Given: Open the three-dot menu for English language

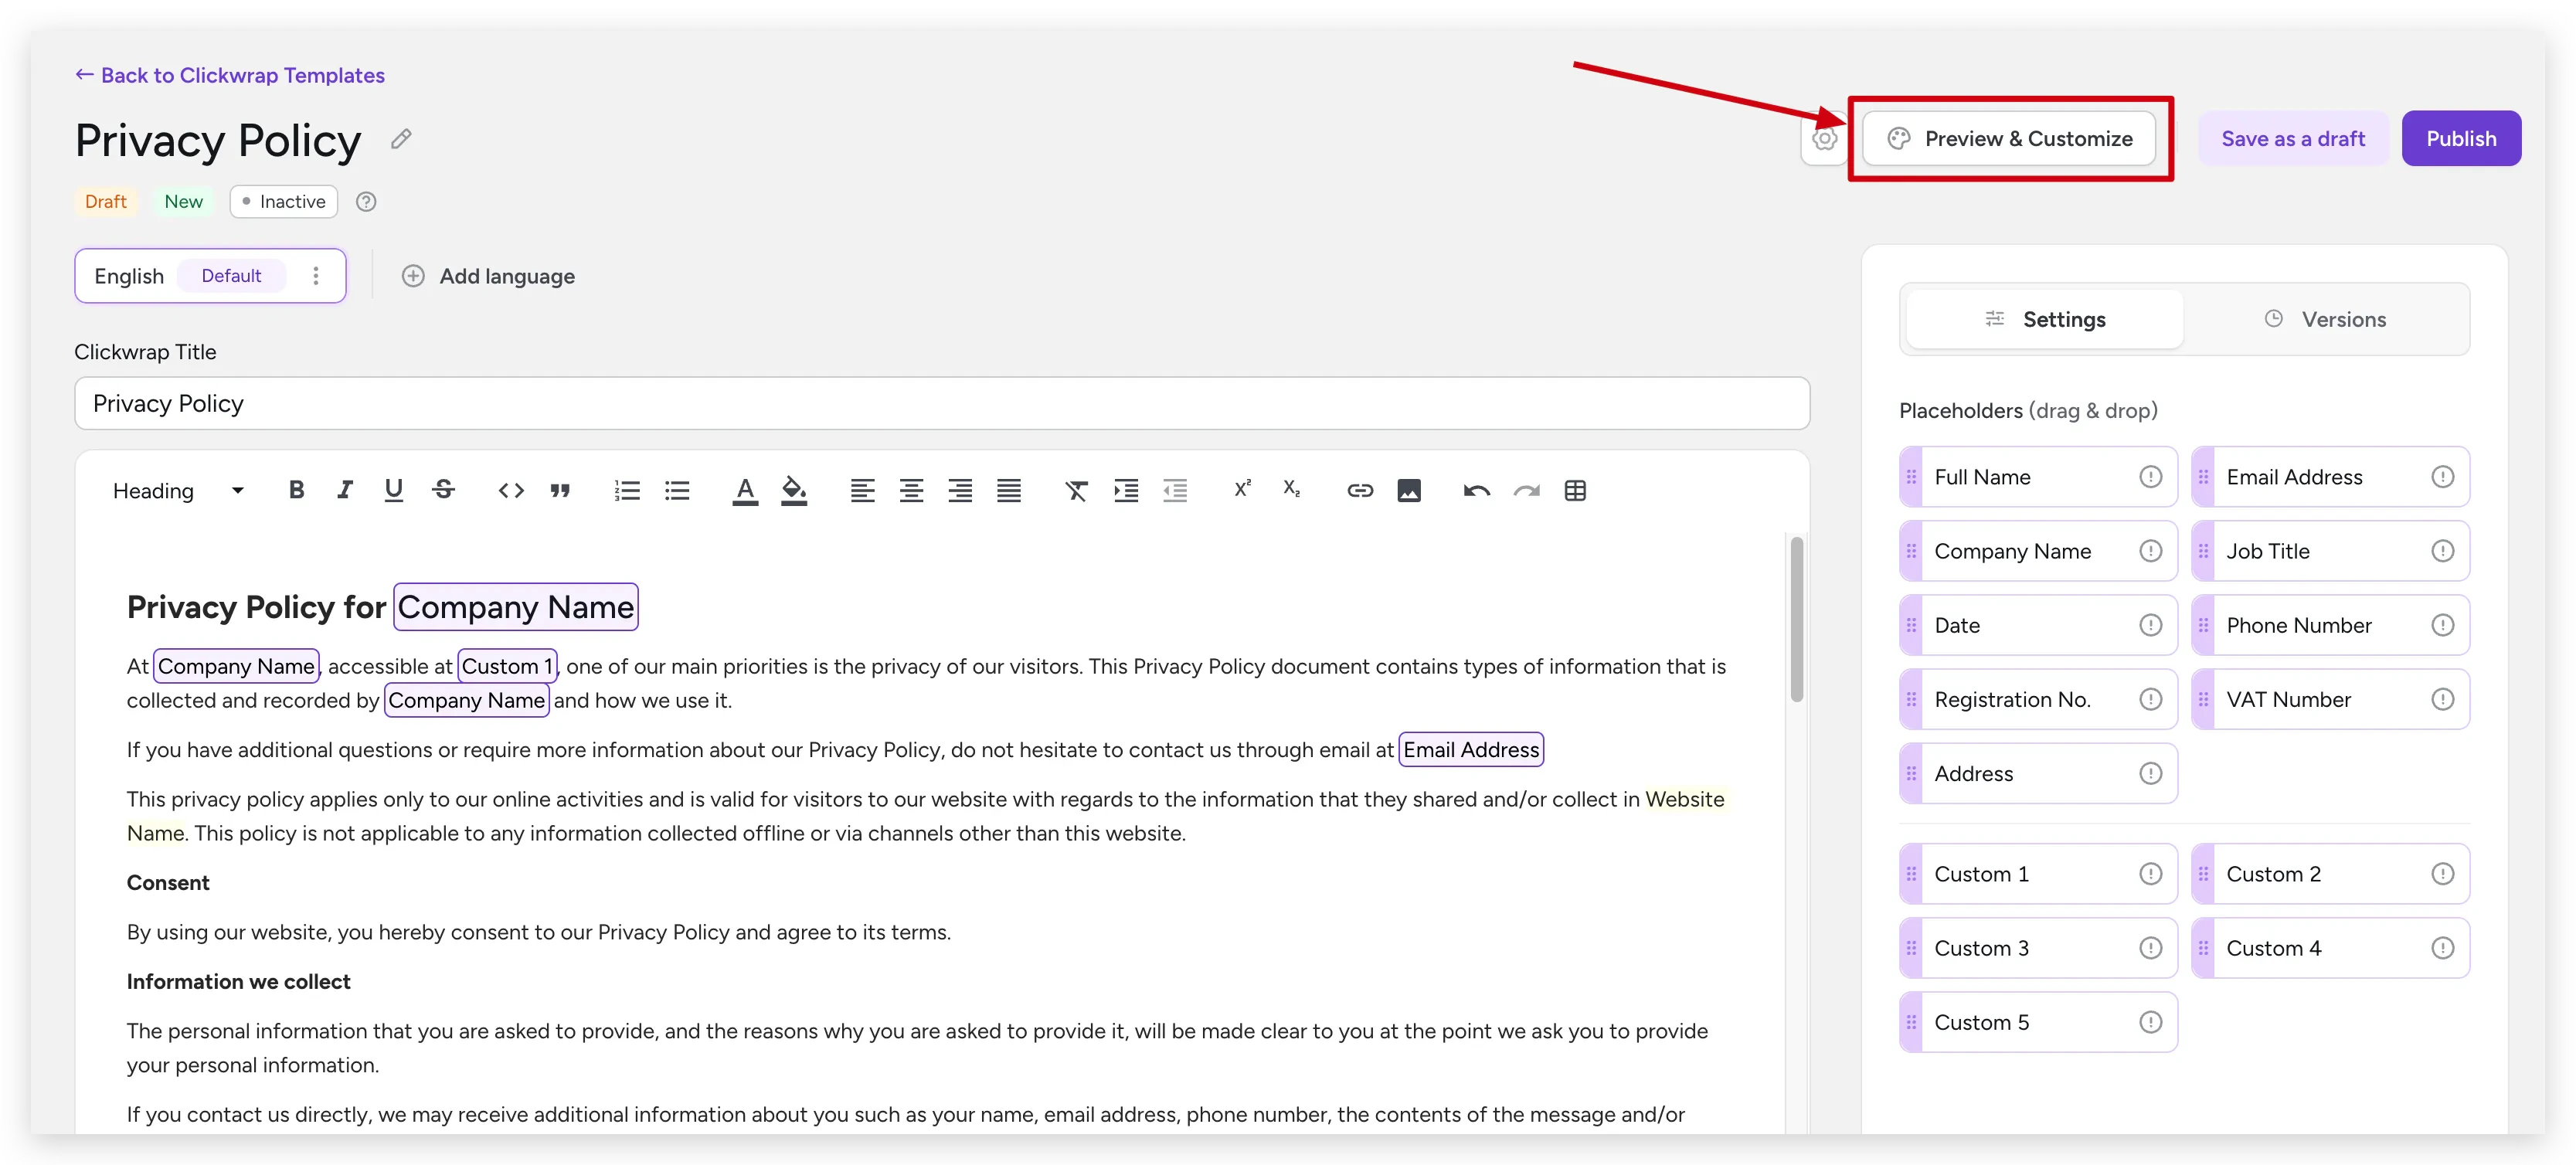Looking at the screenshot, I should [316, 275].
